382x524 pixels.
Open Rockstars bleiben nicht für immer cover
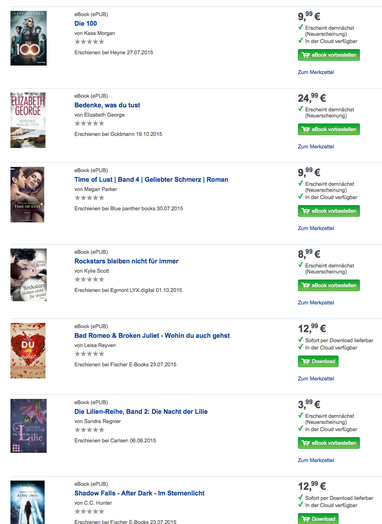28,275
